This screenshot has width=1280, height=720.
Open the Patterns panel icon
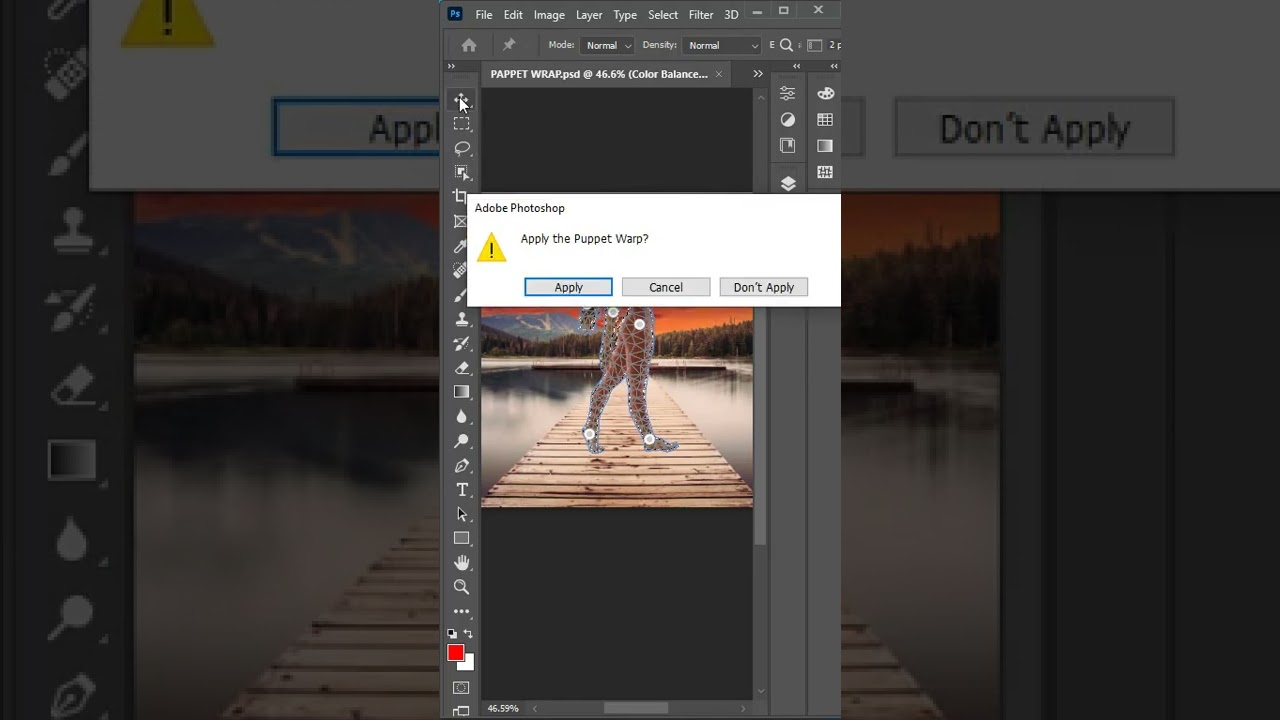[825, 172]
